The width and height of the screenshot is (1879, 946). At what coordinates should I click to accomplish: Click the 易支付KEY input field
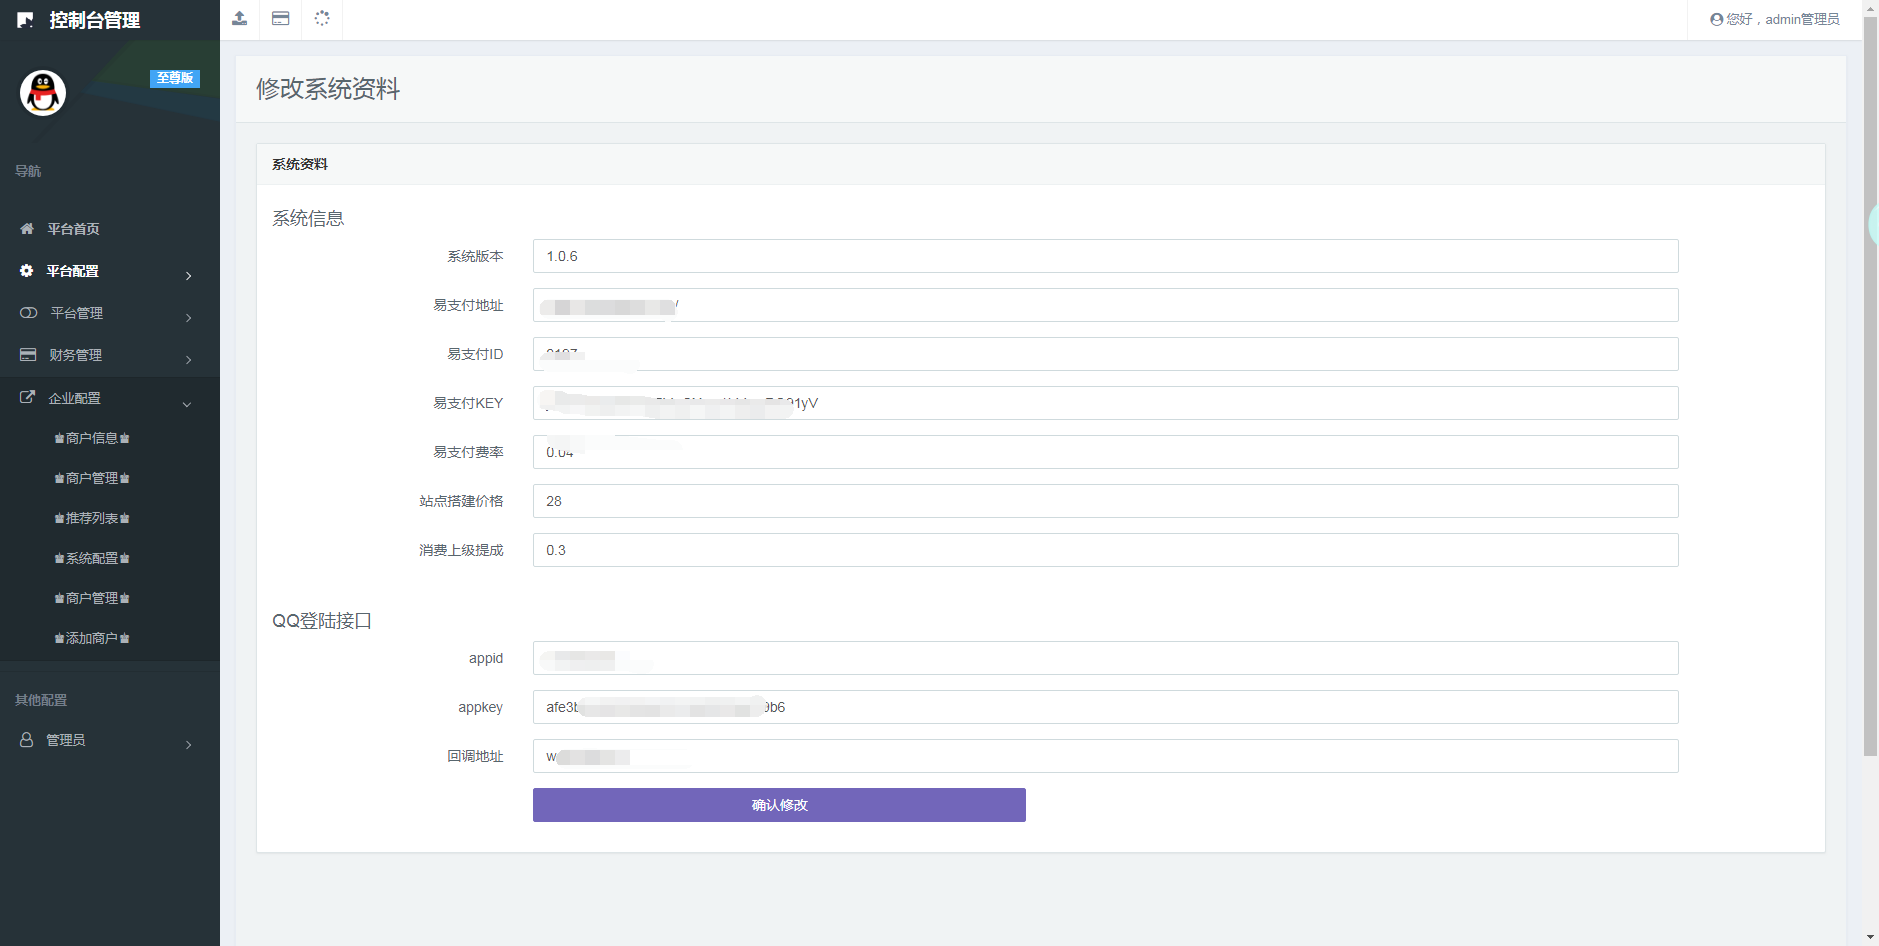(x=1105, y=403)
